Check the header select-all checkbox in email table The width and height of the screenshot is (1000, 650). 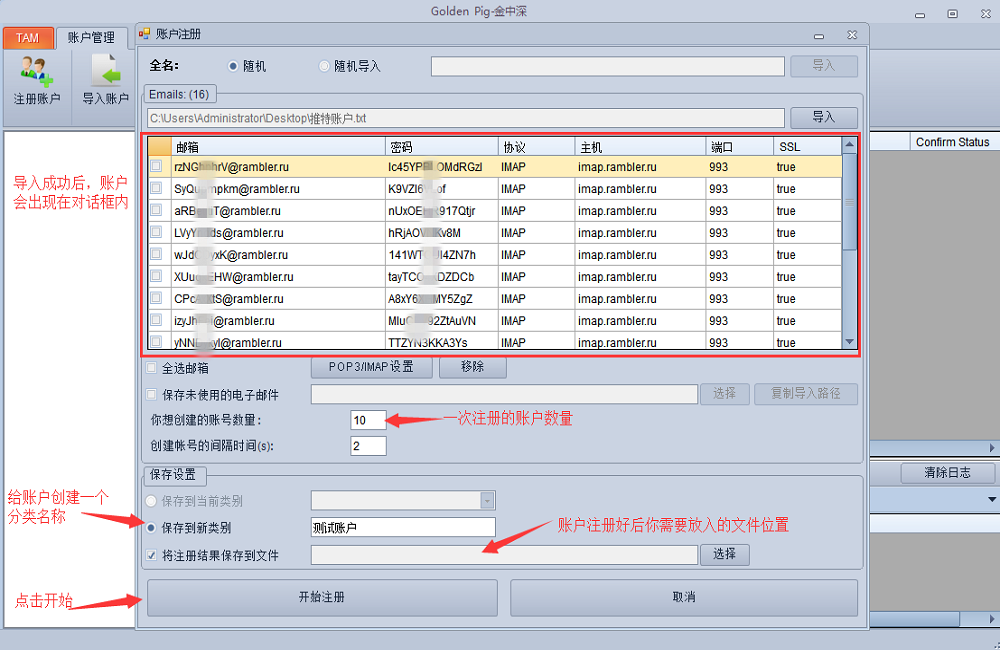[159, 147]
